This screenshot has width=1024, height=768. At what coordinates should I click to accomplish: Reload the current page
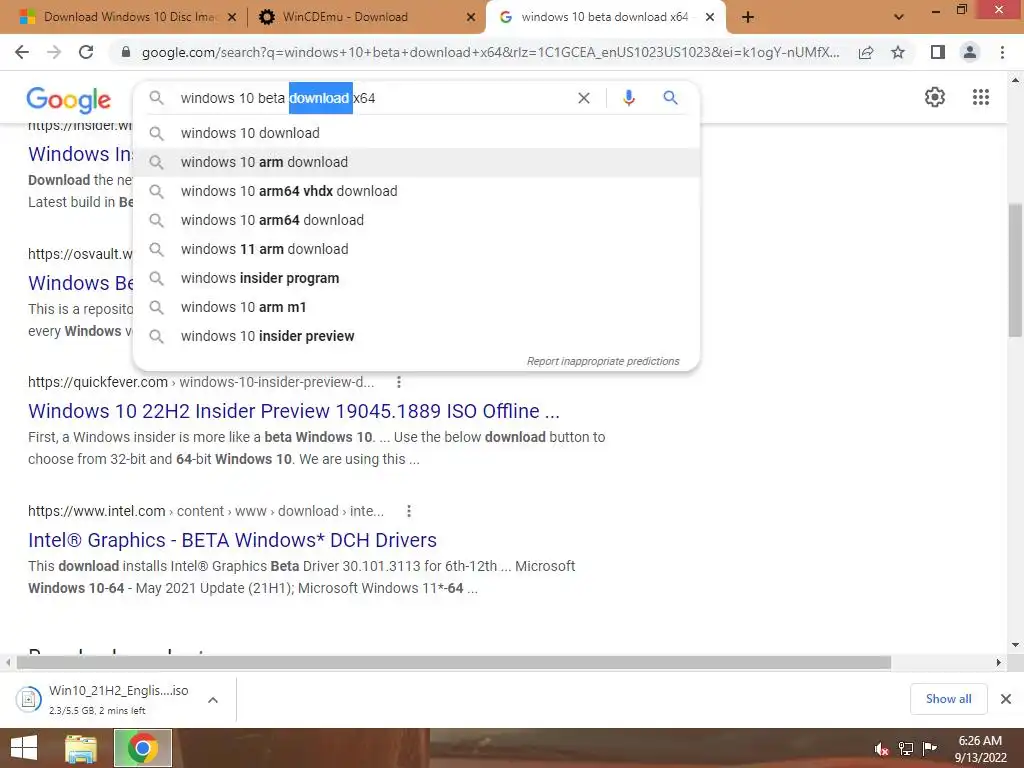click(x=86, y=52)
